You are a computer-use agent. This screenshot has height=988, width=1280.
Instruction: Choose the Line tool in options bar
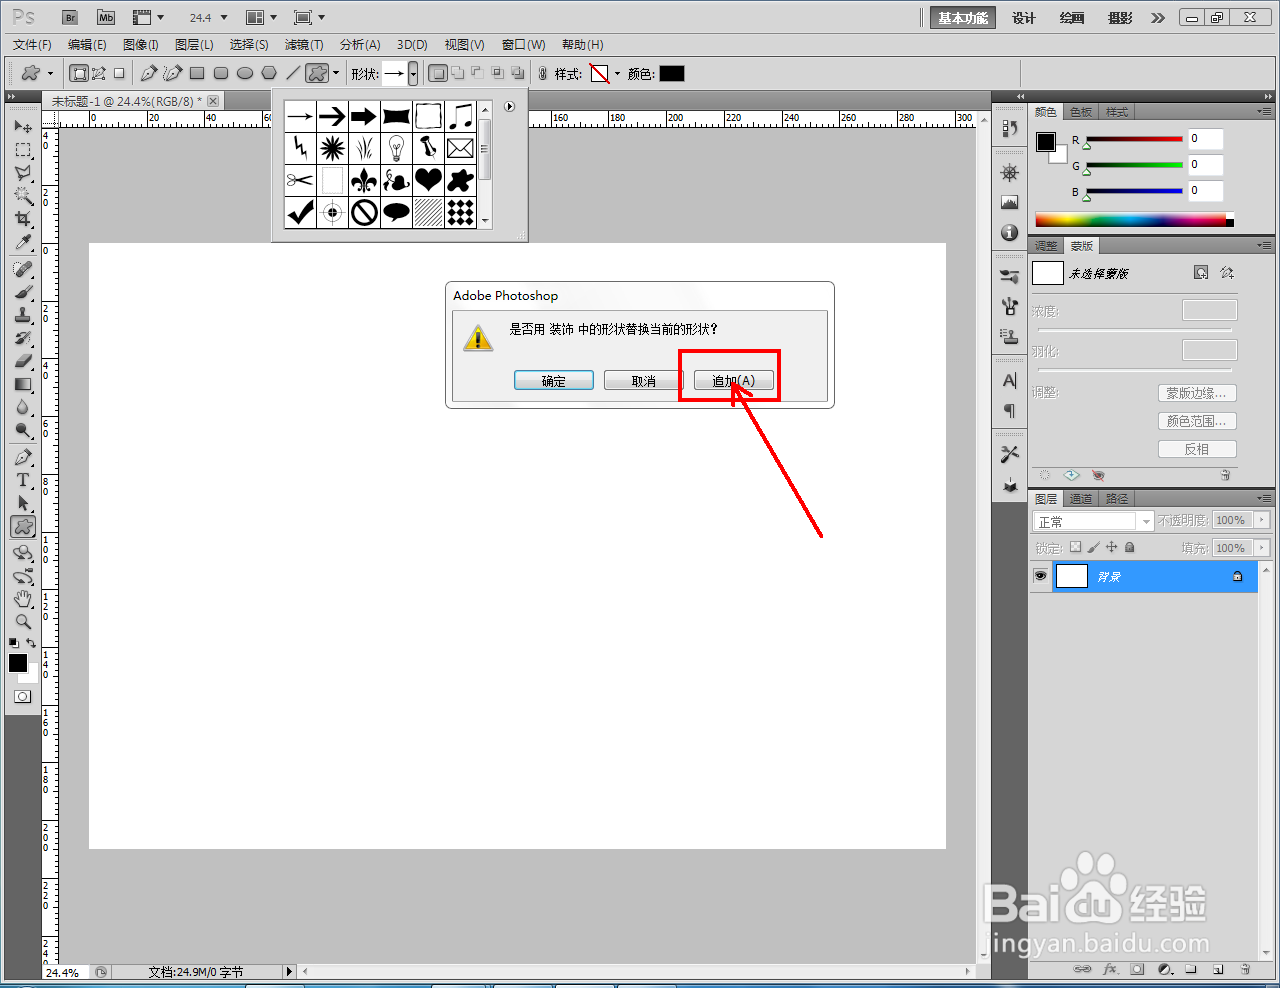(x=293, y=73)
